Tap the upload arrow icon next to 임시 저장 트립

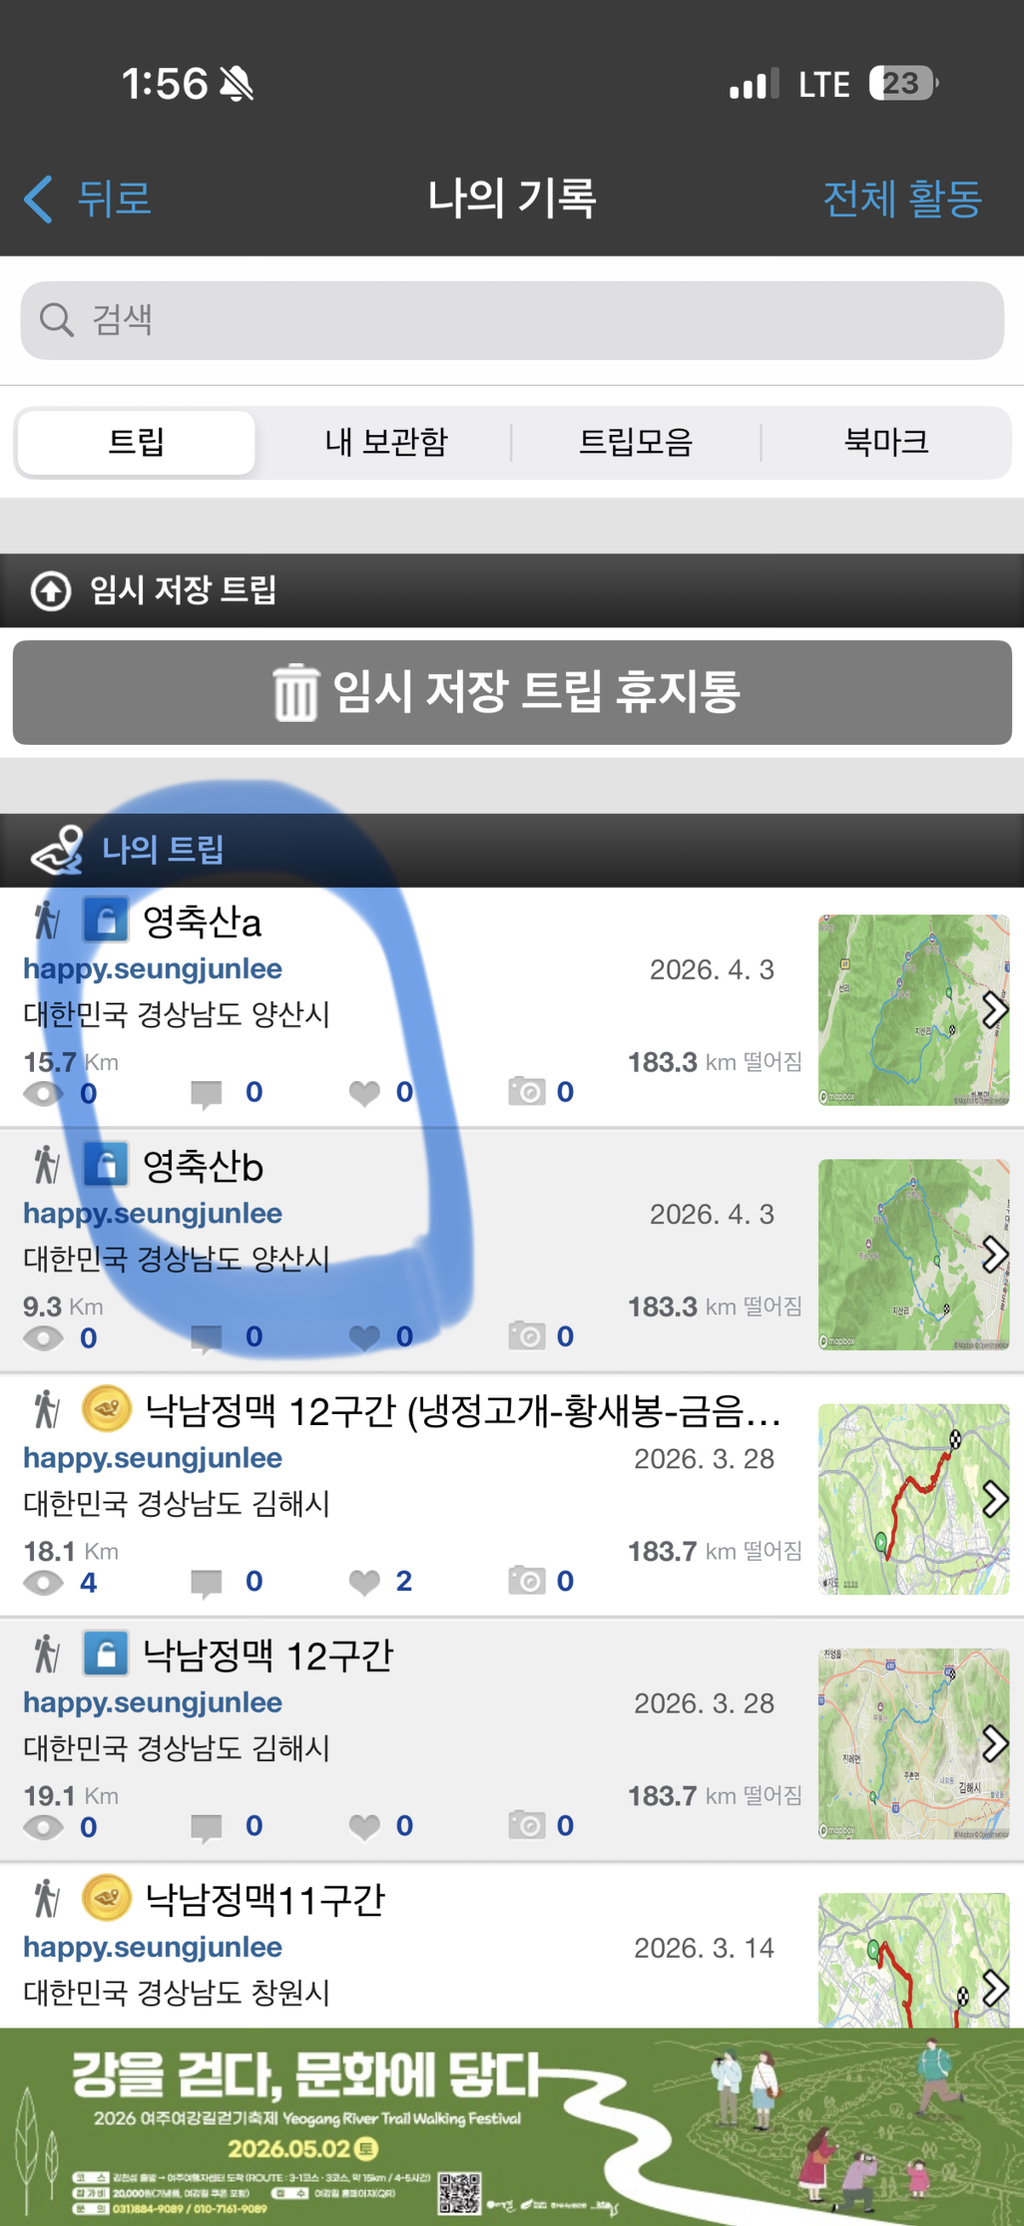pyautogui.click(x=51, y=591)
